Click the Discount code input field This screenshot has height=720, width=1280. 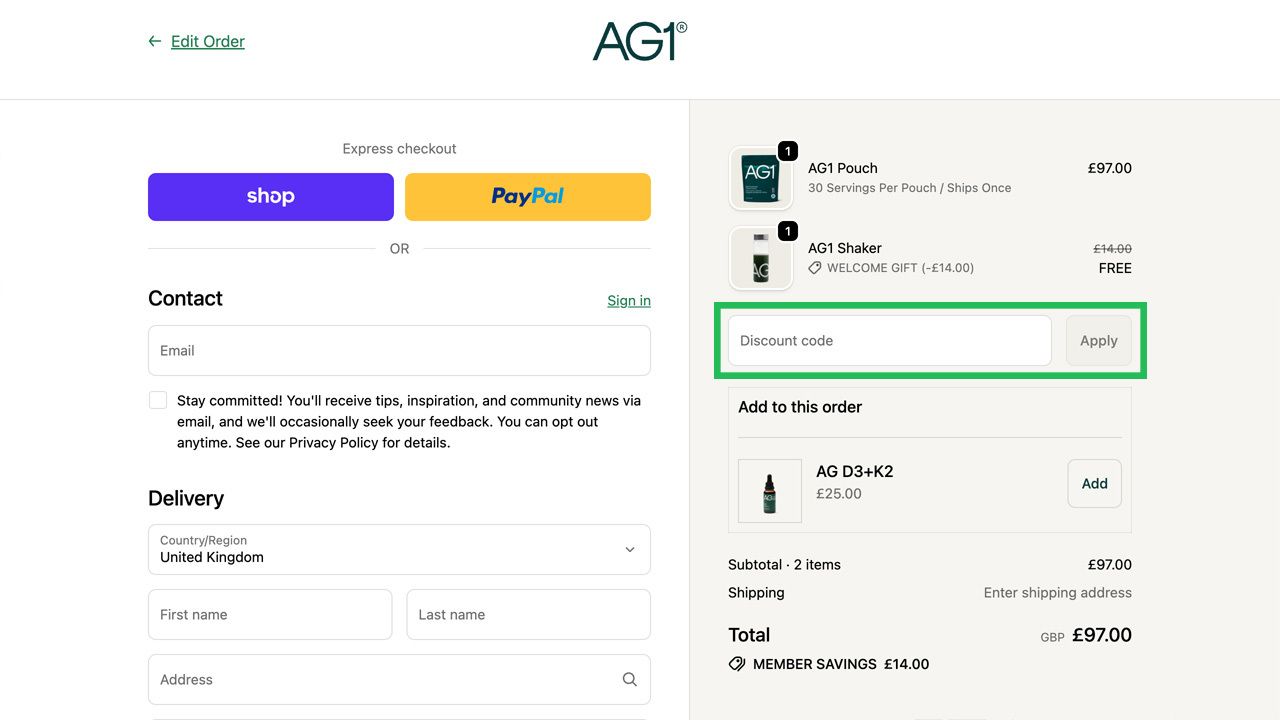[888, 340]
